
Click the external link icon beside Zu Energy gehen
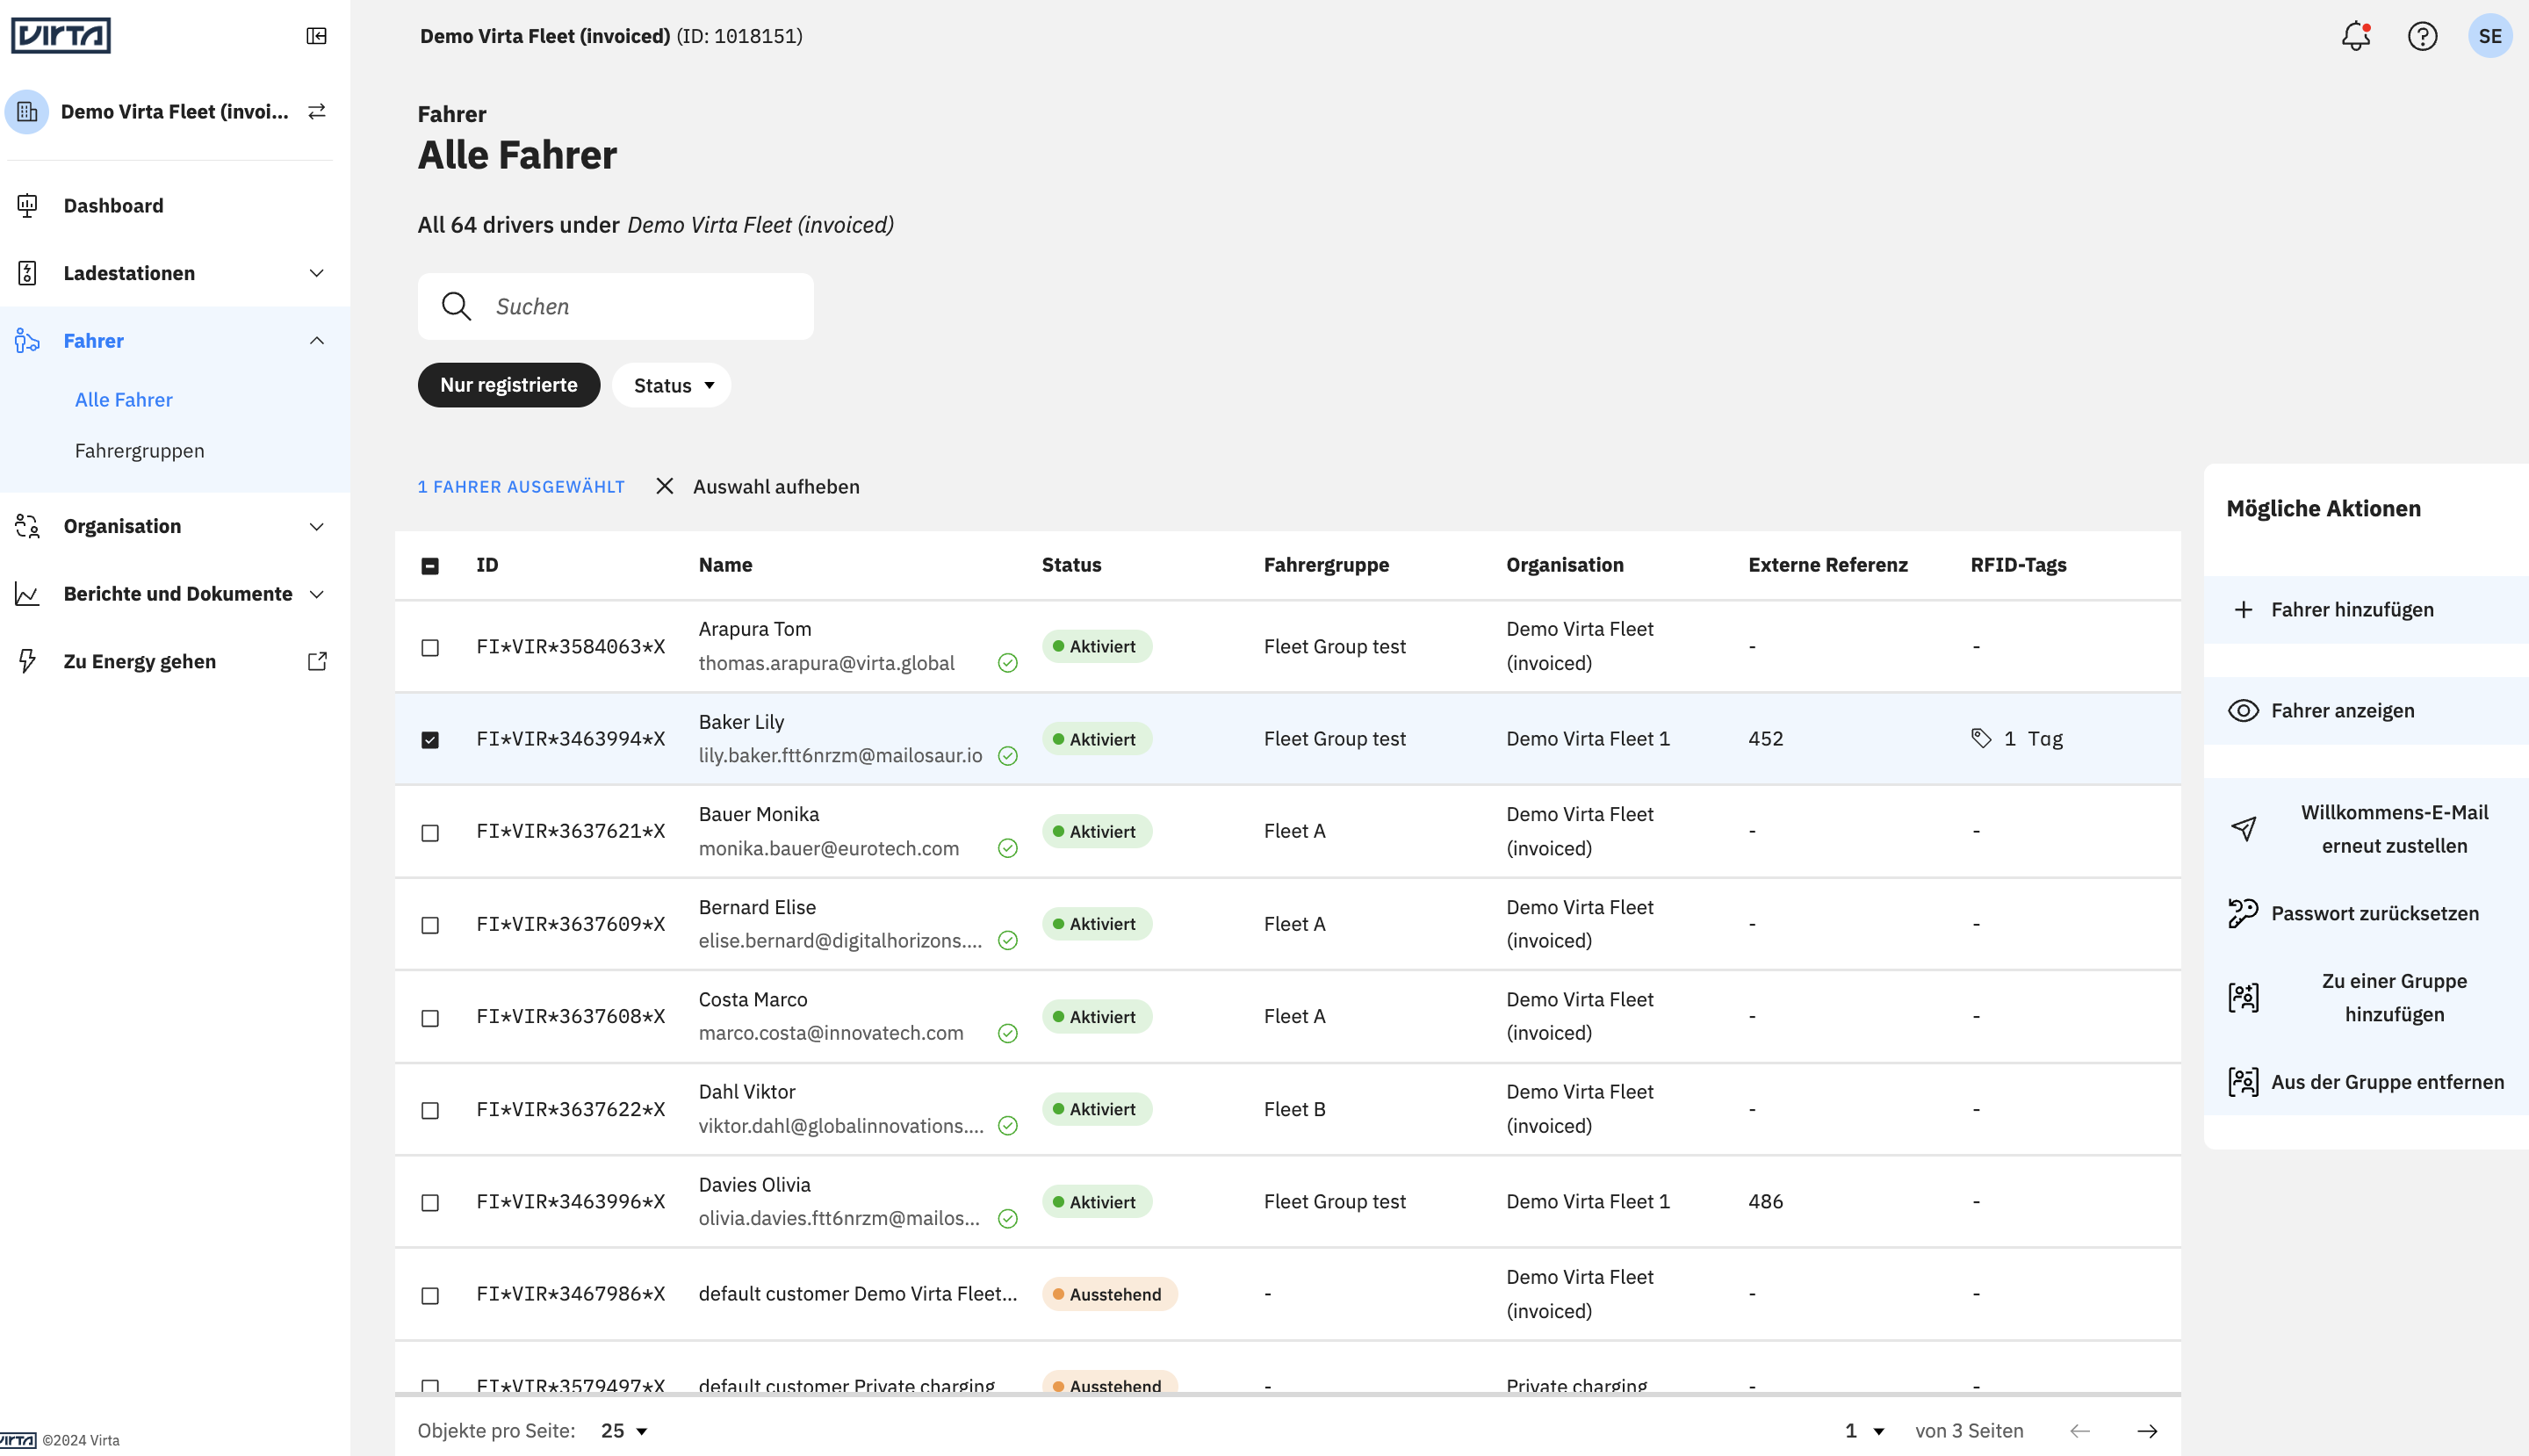tap(317, 661)
